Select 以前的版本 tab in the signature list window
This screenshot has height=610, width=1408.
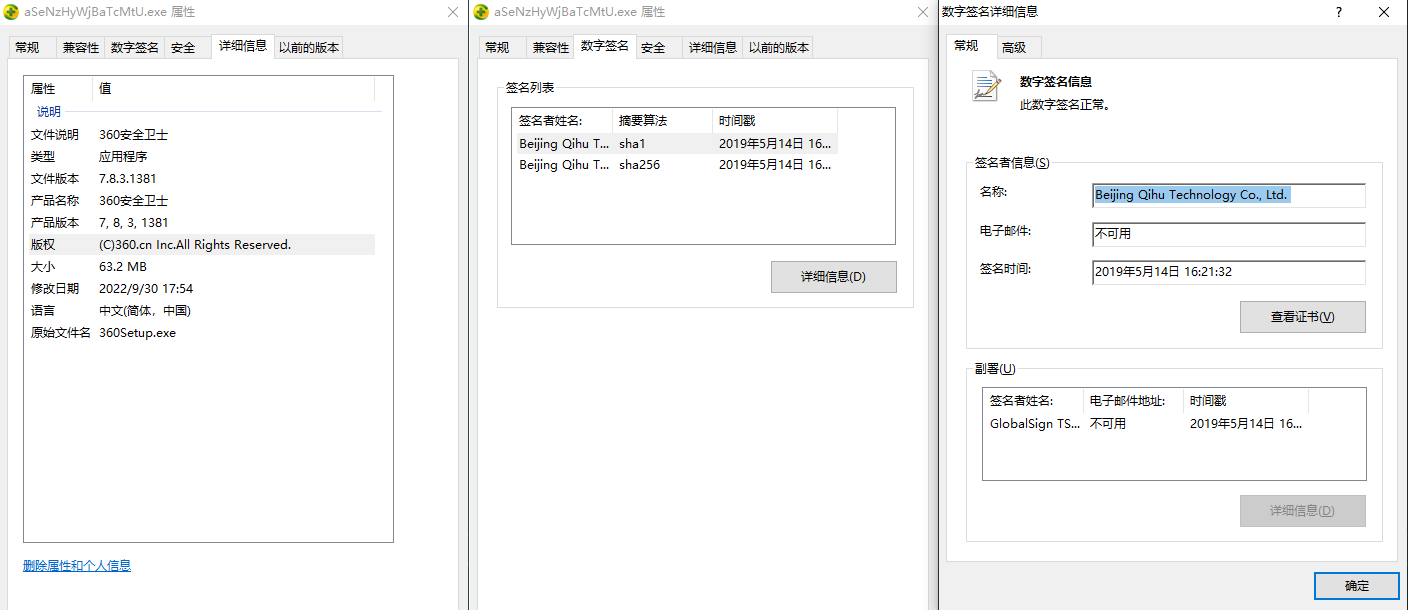point(779,47)
